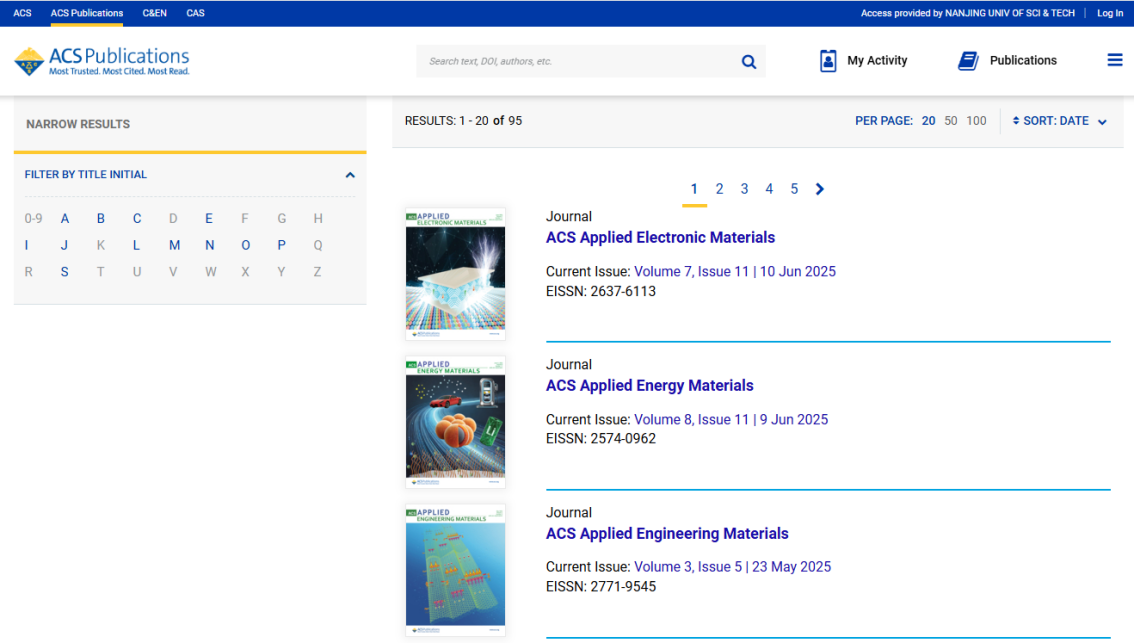The width and height of the screenshot is (1134, 643).
Task: Open the C&EN tab
Action: (x=155, y=13)
